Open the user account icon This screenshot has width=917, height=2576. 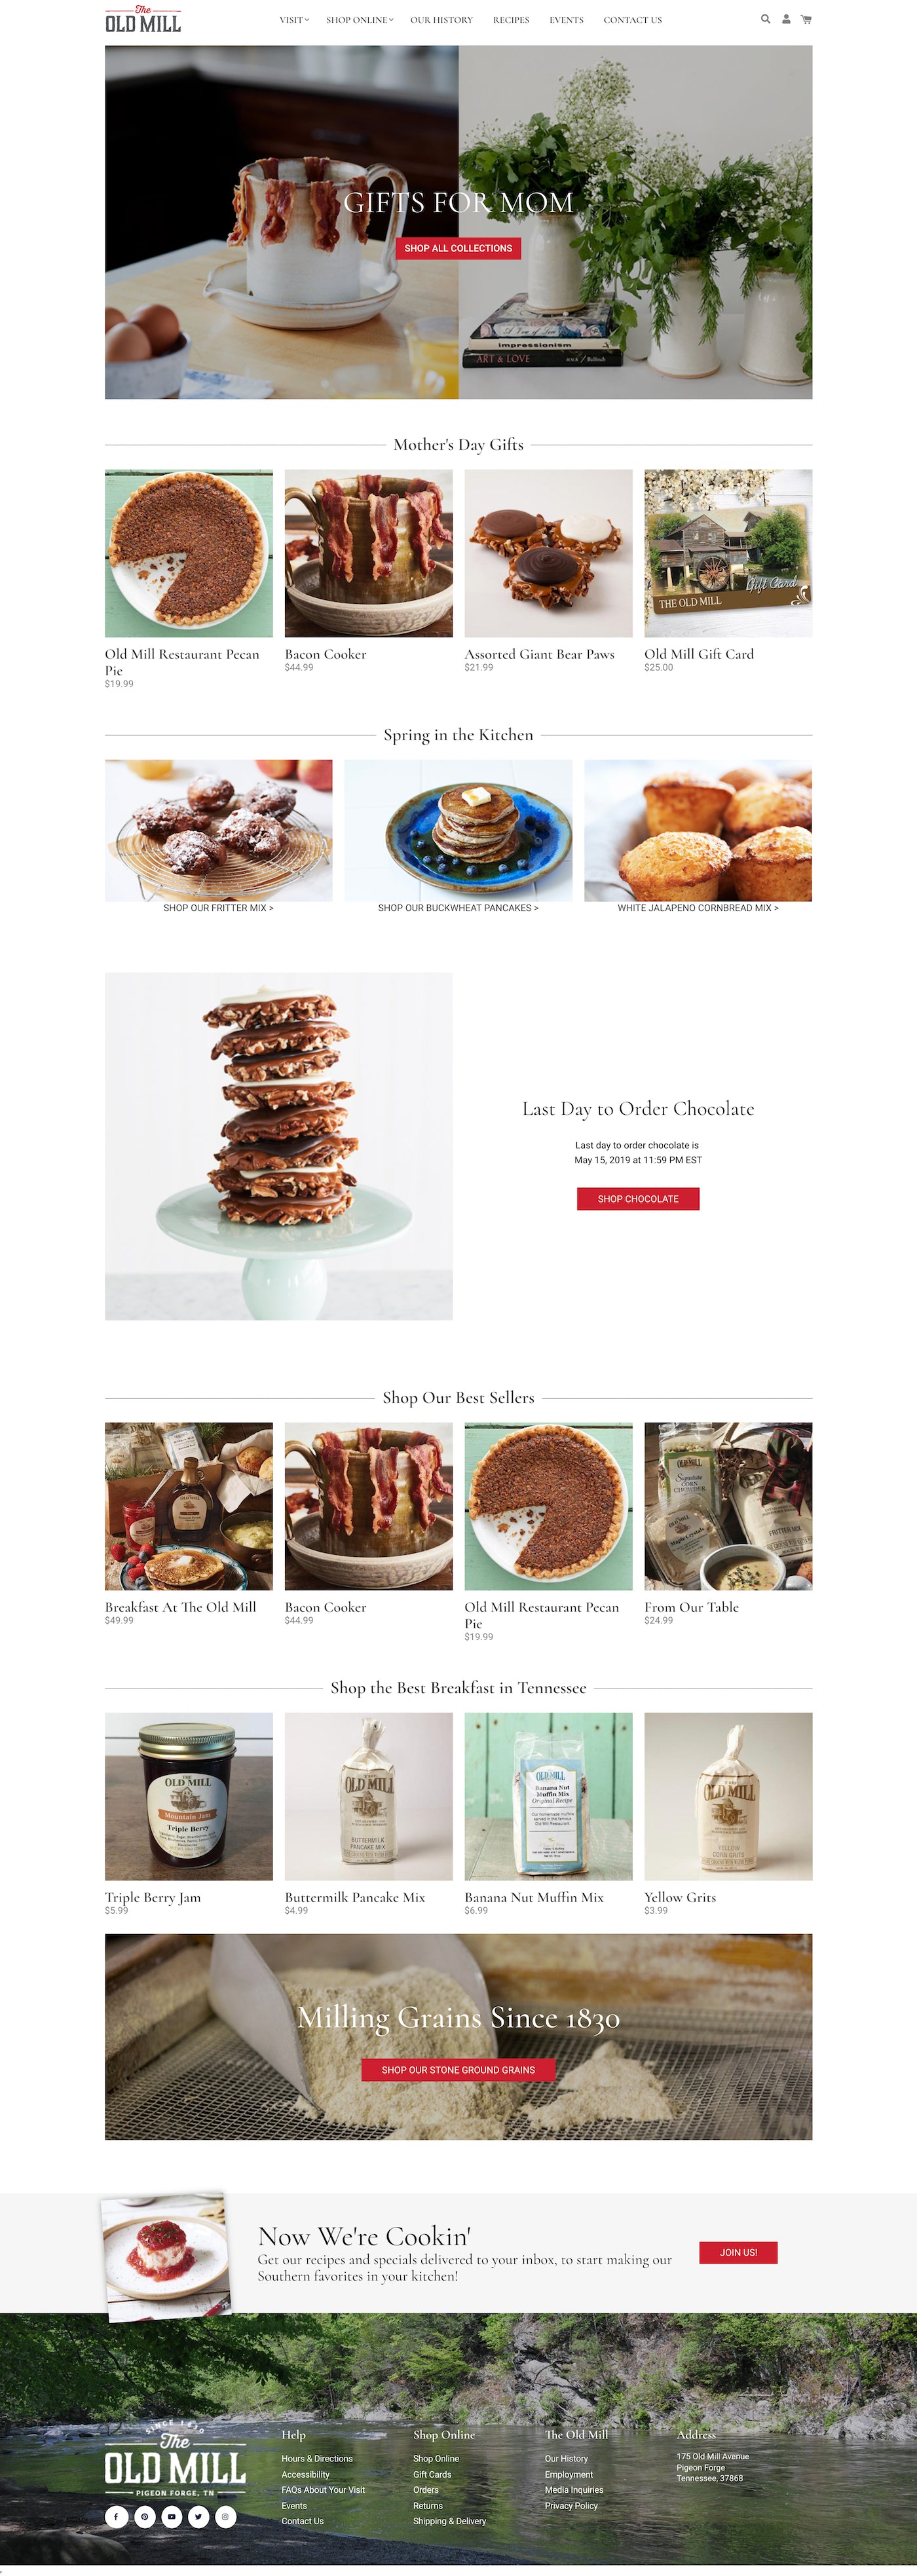(x=786, y=19)
